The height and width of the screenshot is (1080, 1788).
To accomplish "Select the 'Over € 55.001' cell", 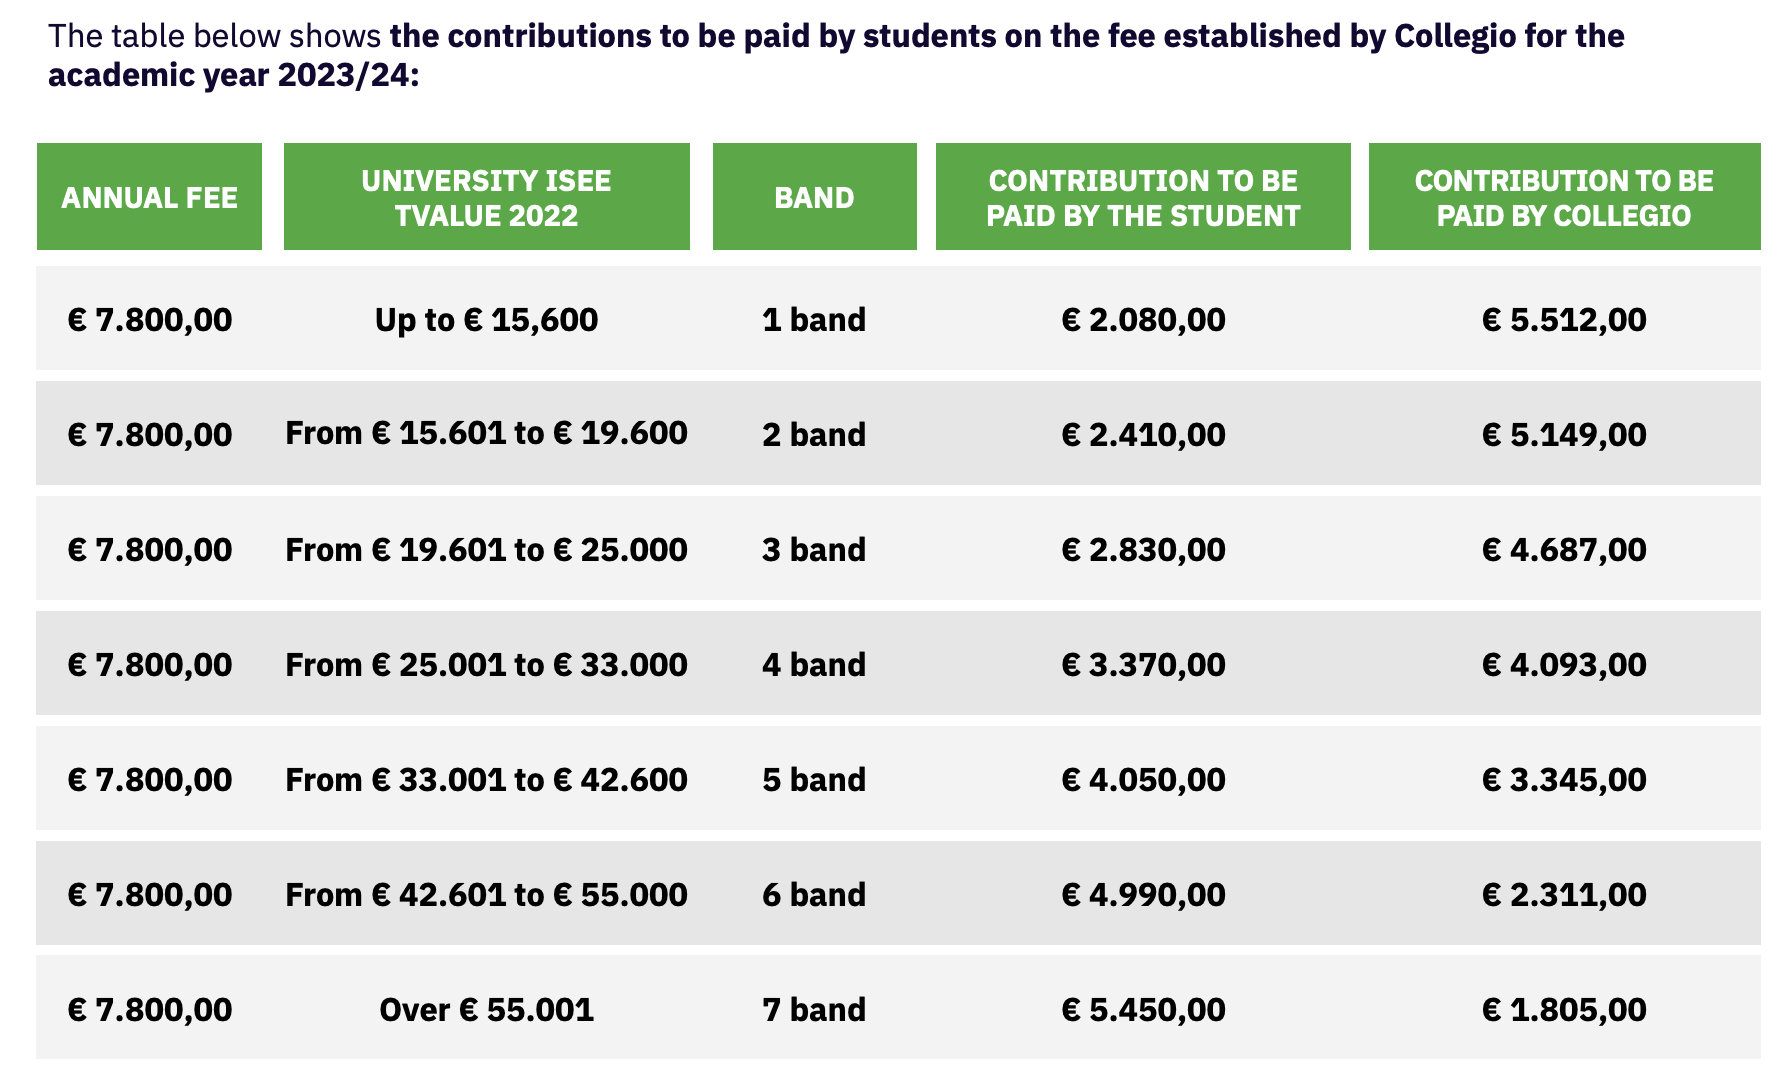I will point(486,1009).
